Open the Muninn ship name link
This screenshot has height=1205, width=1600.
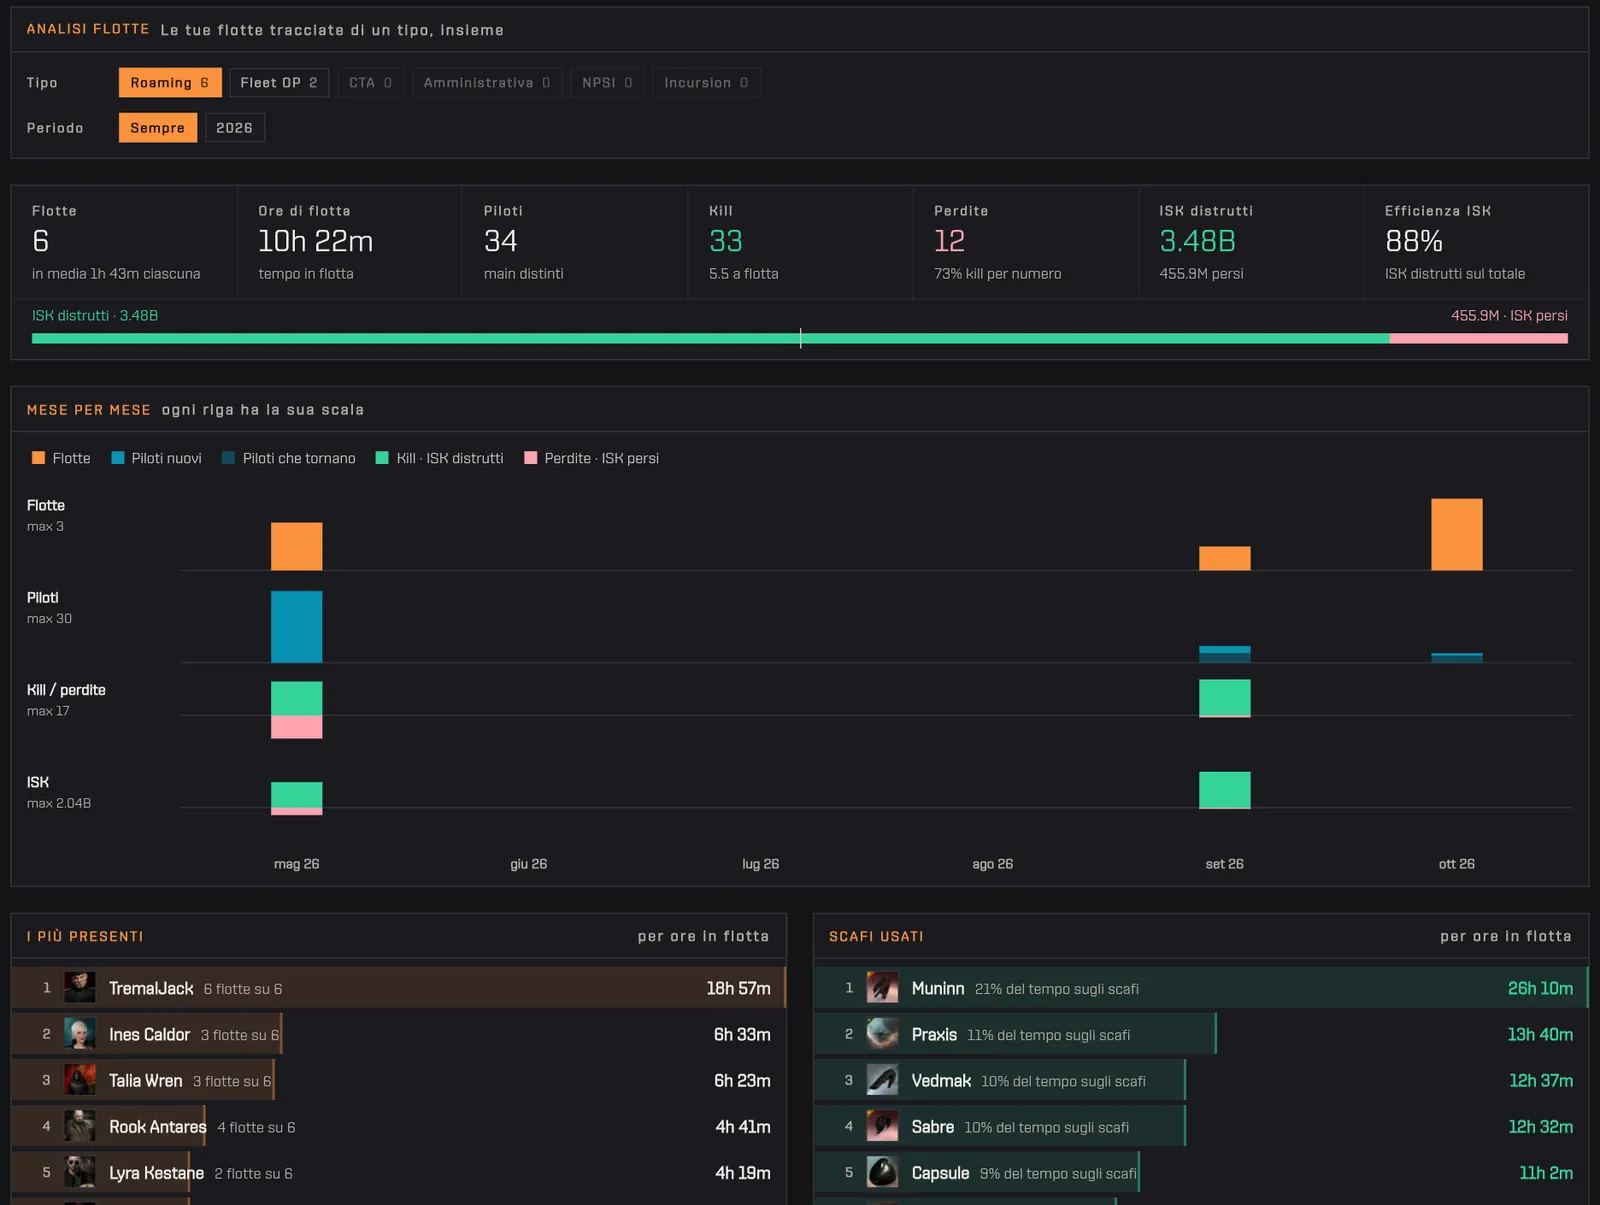(x=938, y=988)
